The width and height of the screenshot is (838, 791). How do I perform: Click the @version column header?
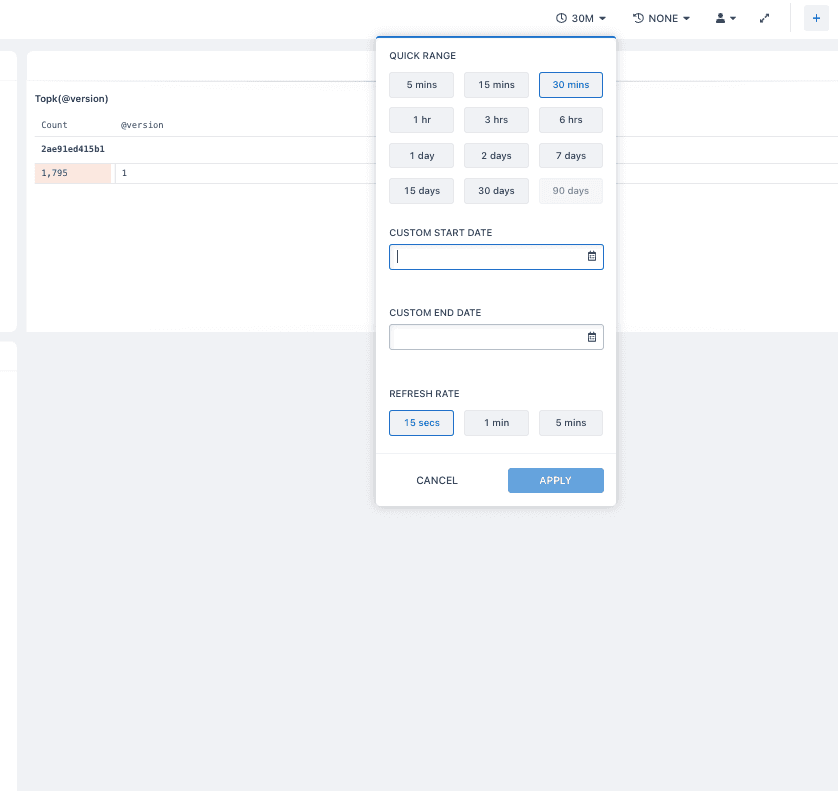142,125
